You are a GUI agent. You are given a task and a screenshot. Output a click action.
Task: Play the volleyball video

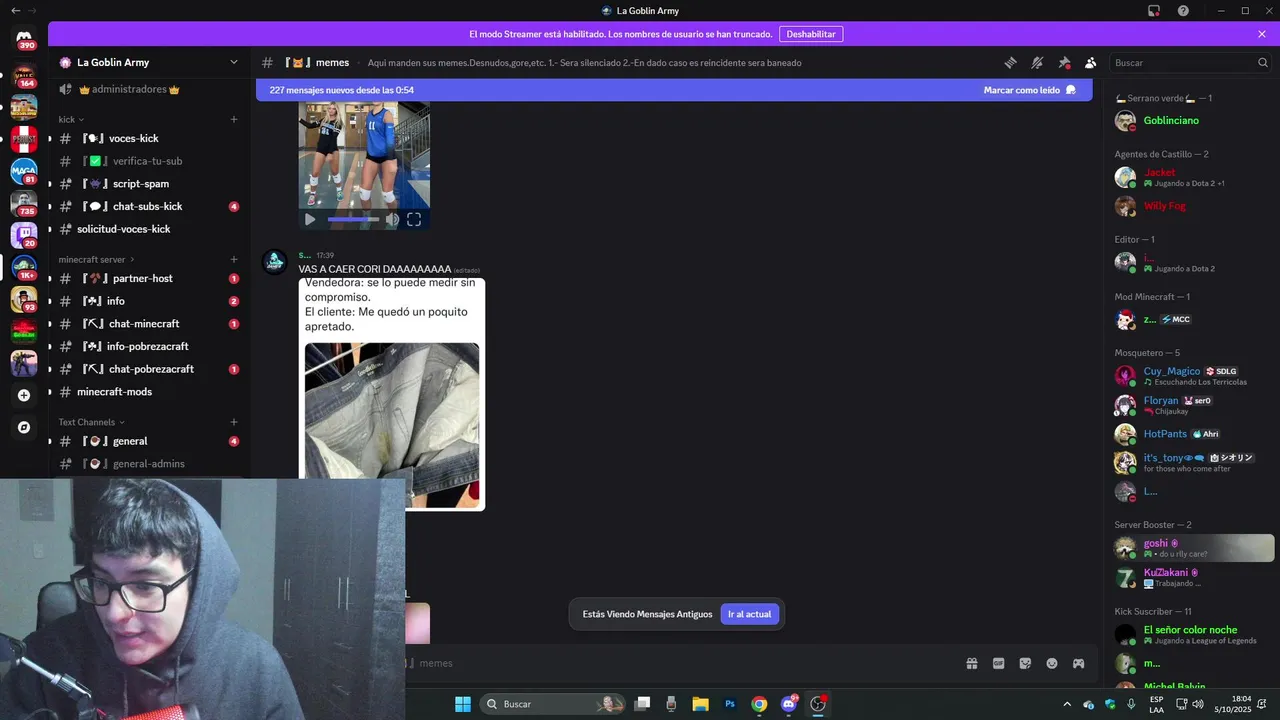[x=310, y=219]
